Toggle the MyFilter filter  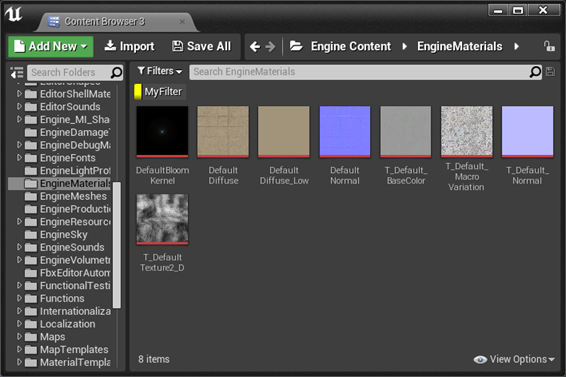159,92
